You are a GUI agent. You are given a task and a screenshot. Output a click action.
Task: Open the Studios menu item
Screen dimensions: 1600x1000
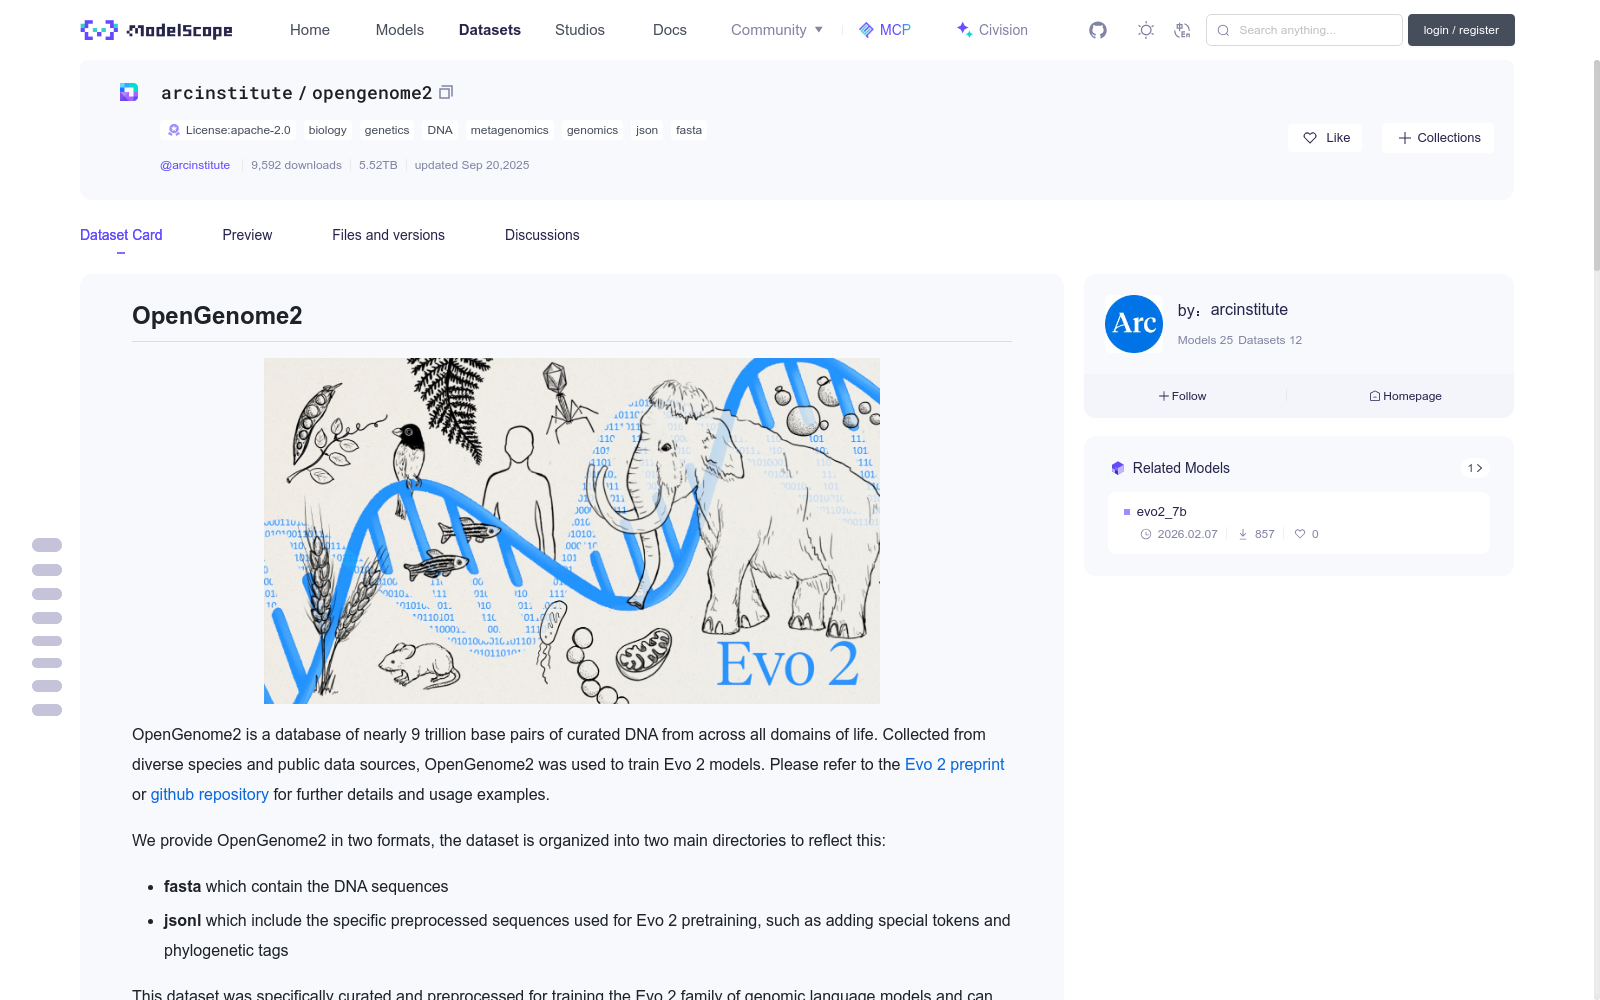point(580,30)
